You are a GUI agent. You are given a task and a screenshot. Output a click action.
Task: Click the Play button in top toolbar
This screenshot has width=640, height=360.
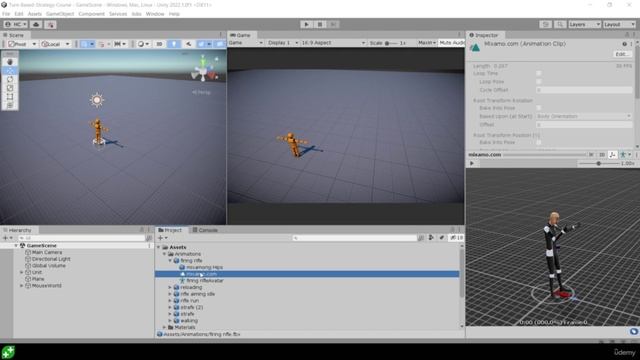306,24
